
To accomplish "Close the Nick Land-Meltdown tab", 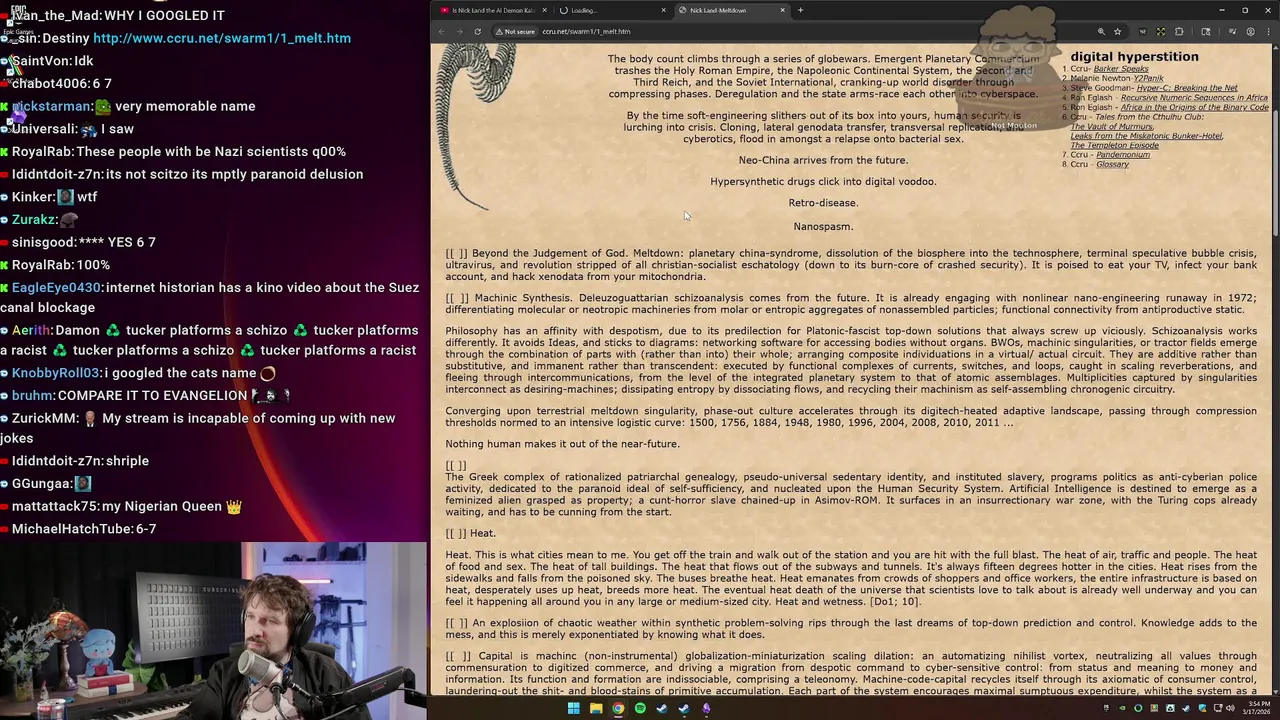I will (783, 10).
